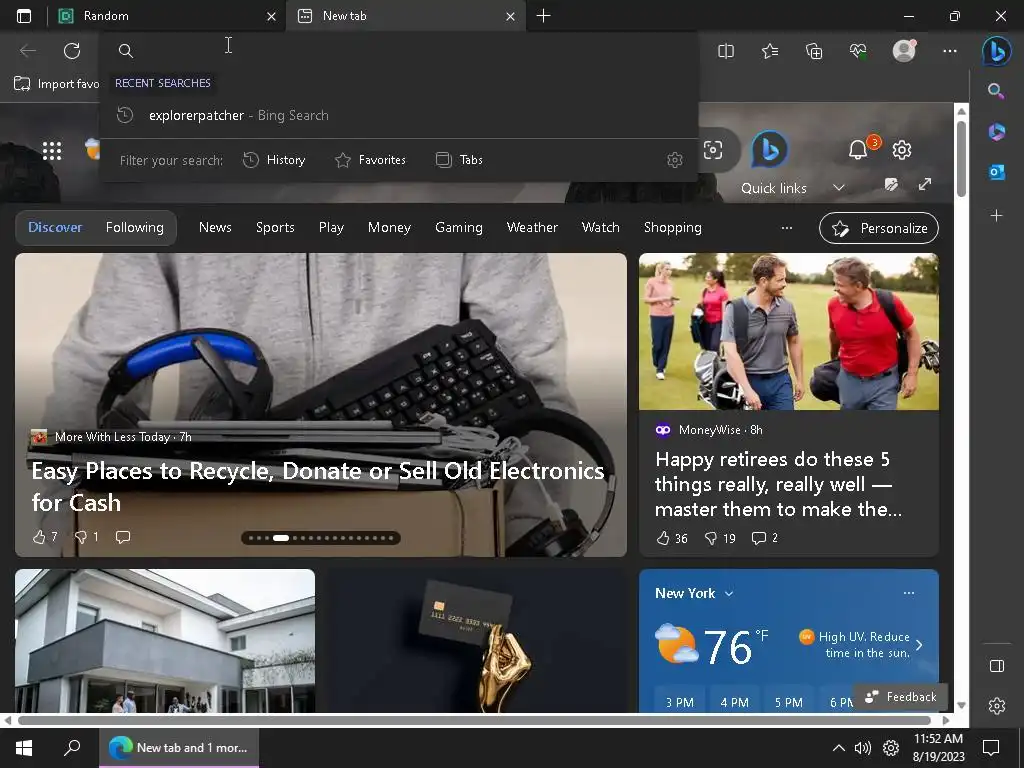Click the Personalize button
The height and width of the screenshot is (768, 1024).
[x=879, y=228]
